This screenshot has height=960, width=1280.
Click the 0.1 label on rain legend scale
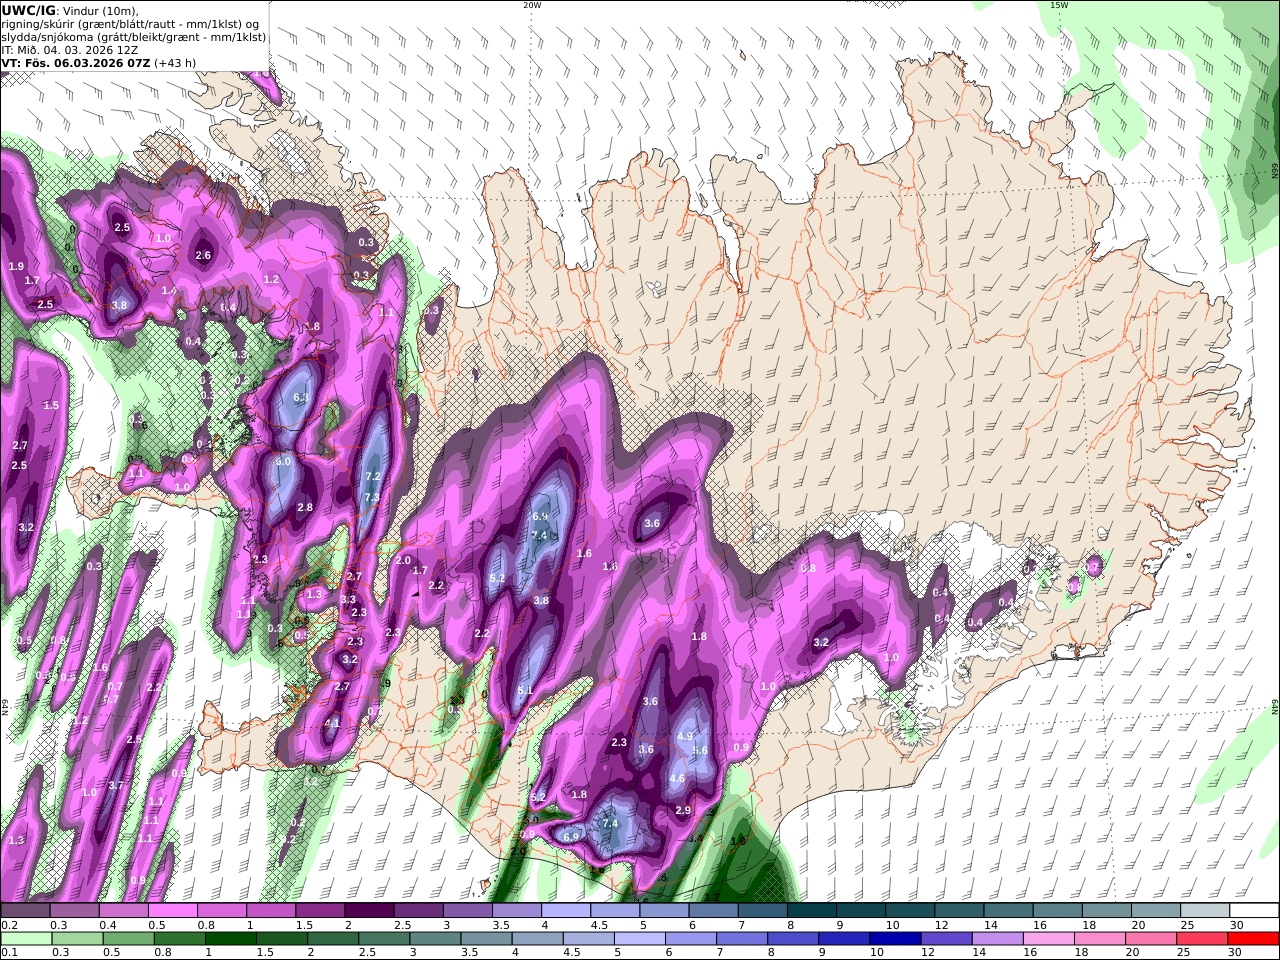pos(9,952)
